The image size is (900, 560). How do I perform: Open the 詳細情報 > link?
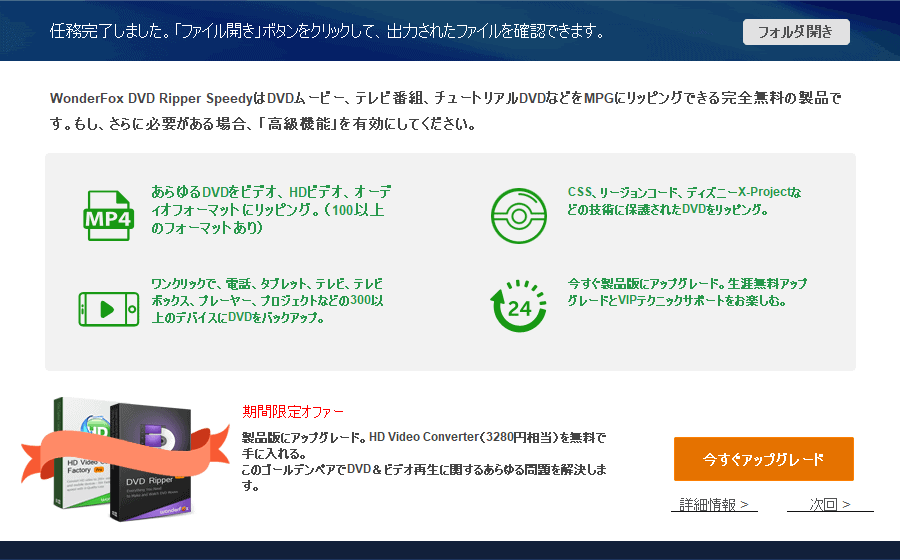click(714, 504)
